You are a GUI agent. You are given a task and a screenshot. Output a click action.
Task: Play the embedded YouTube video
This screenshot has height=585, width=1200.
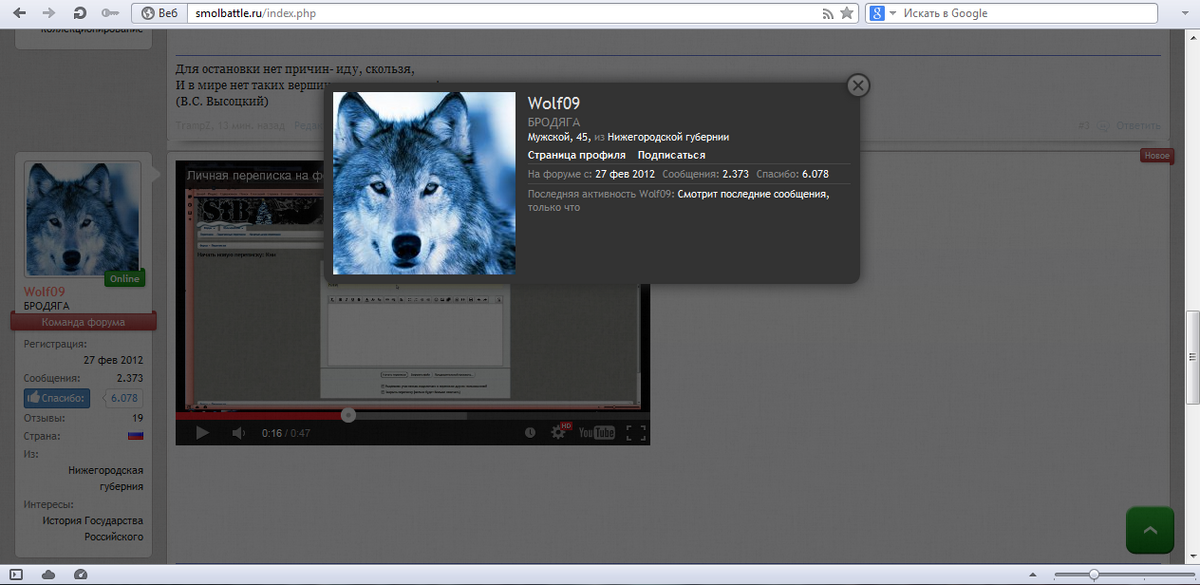coord(202,433)
